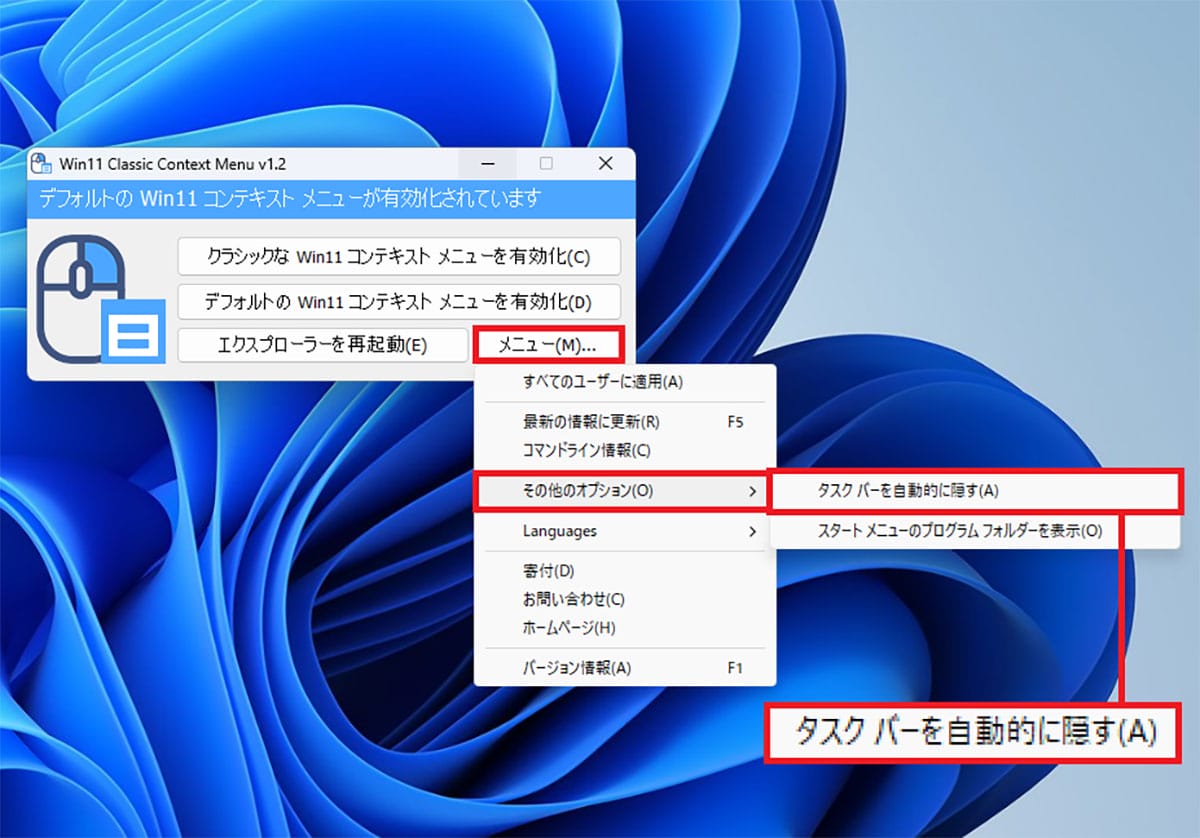Minimize the Win11 Classic Context Menu window
The height and width of the screenshot is (838, 1200).
[x=488, y=163]
